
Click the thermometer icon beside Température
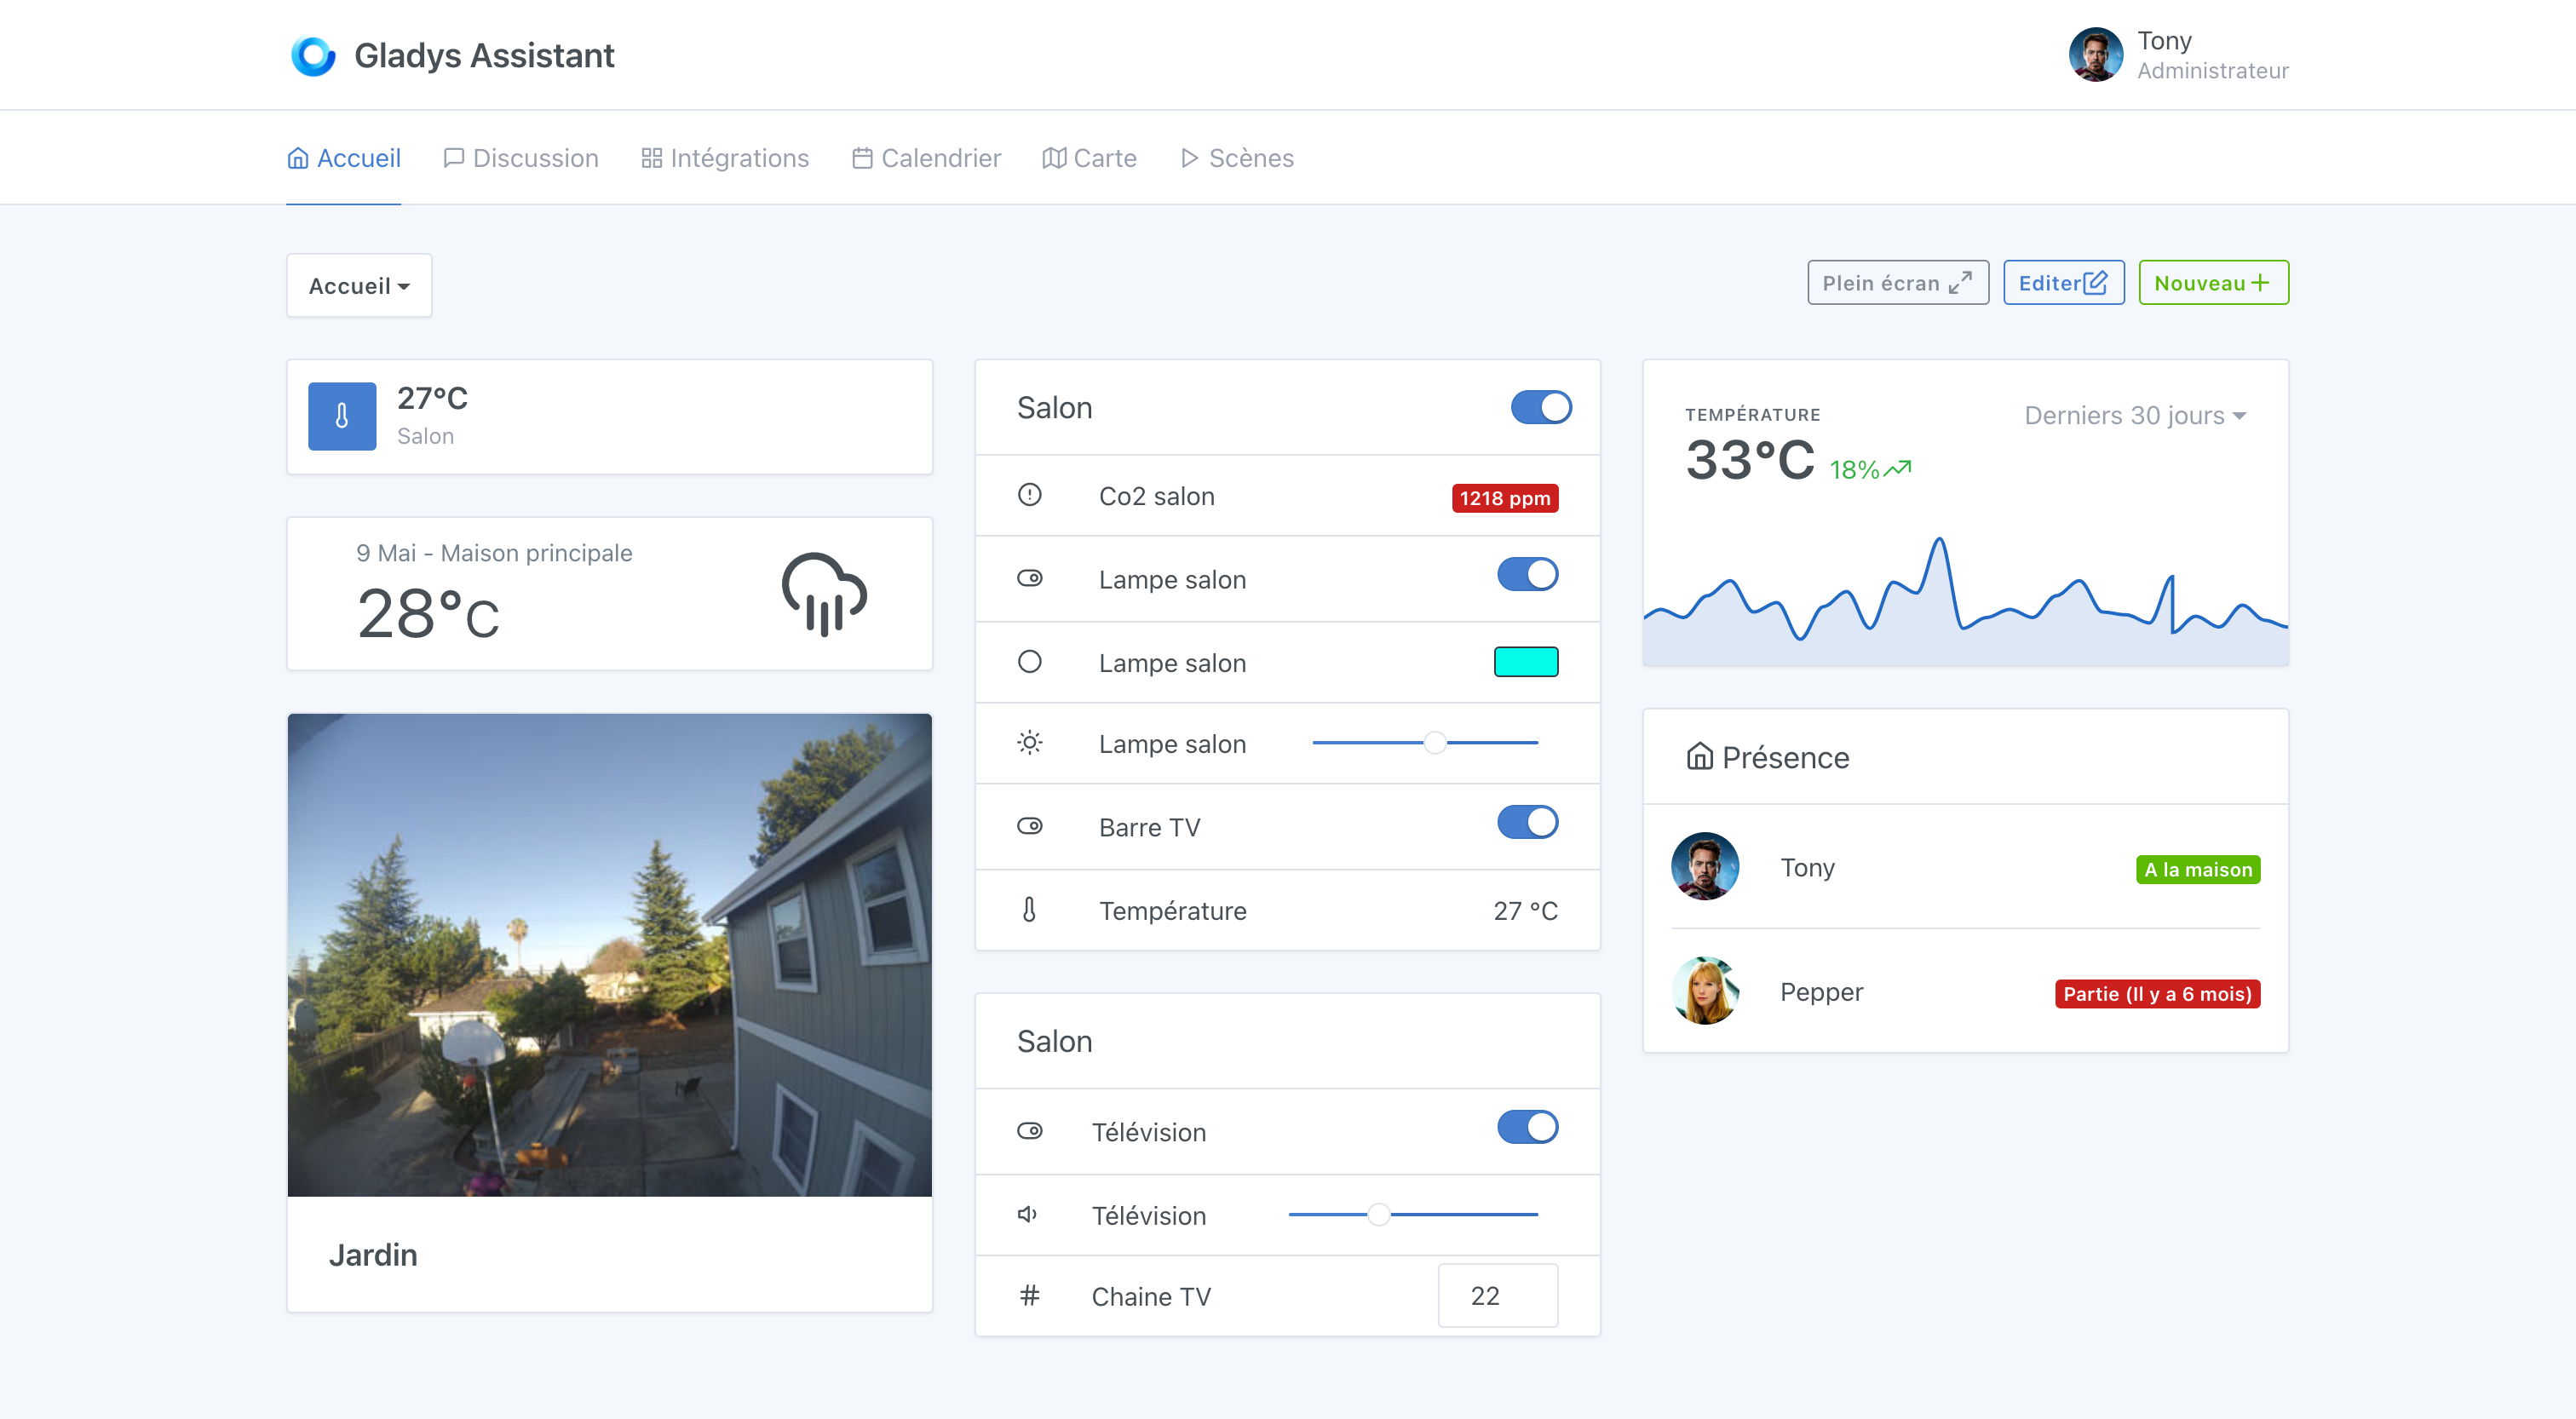[x=1029, y=910]
